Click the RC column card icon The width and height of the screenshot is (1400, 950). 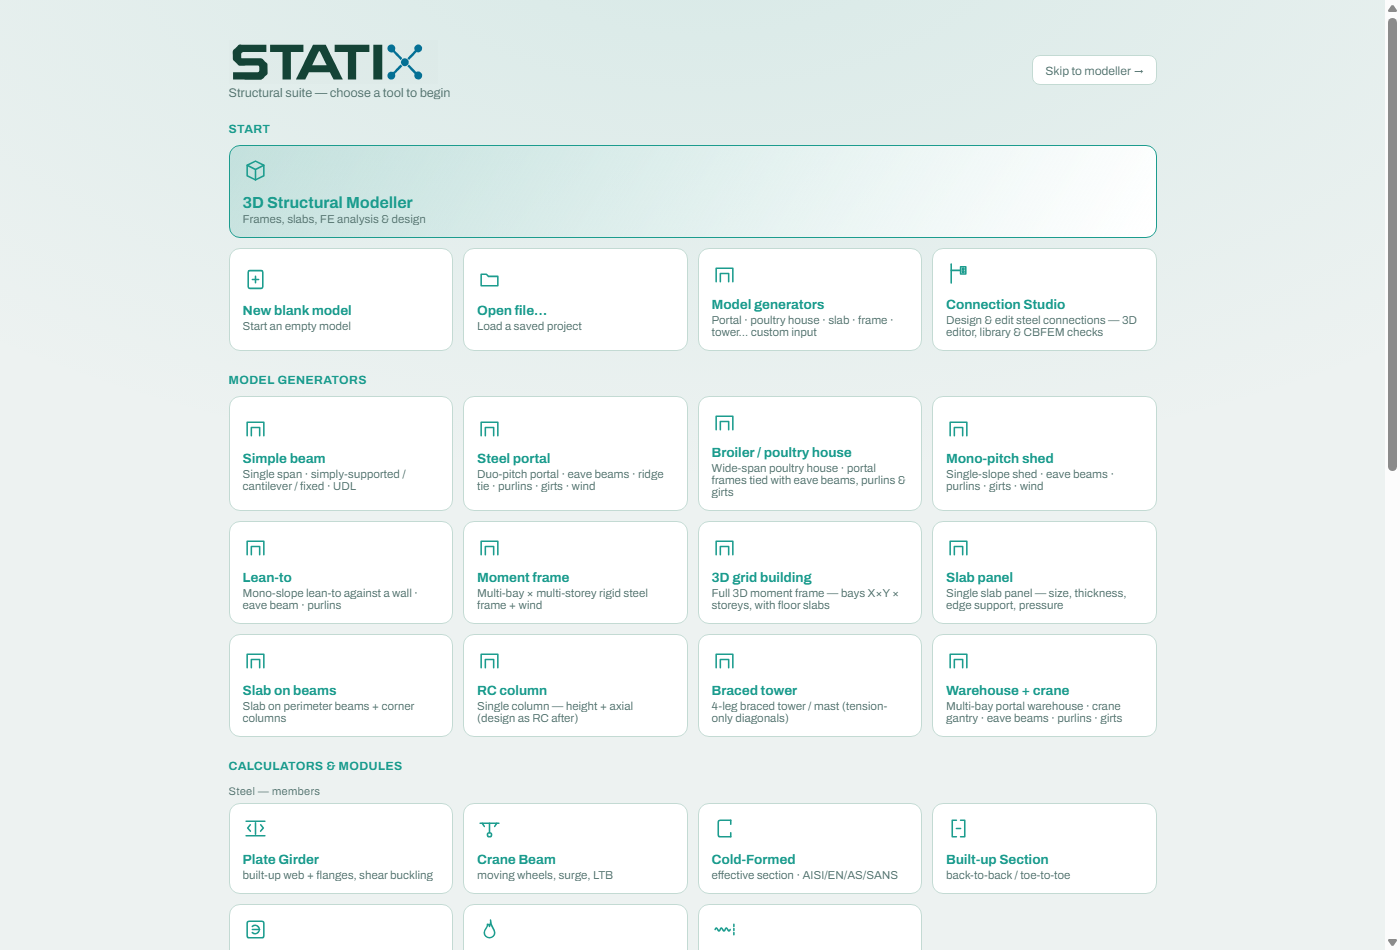490,661
